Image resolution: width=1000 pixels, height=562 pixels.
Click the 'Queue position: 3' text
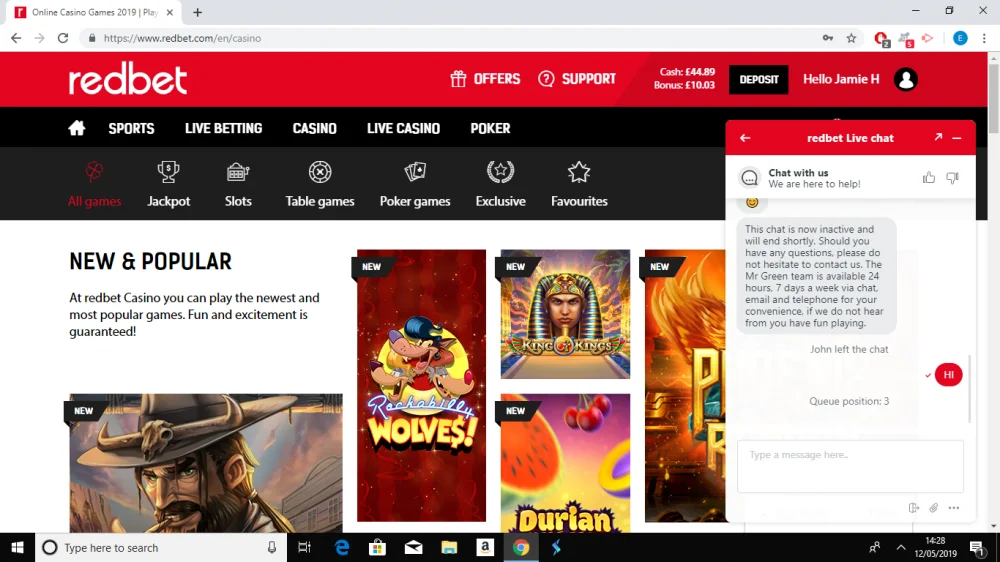(849, 401)
